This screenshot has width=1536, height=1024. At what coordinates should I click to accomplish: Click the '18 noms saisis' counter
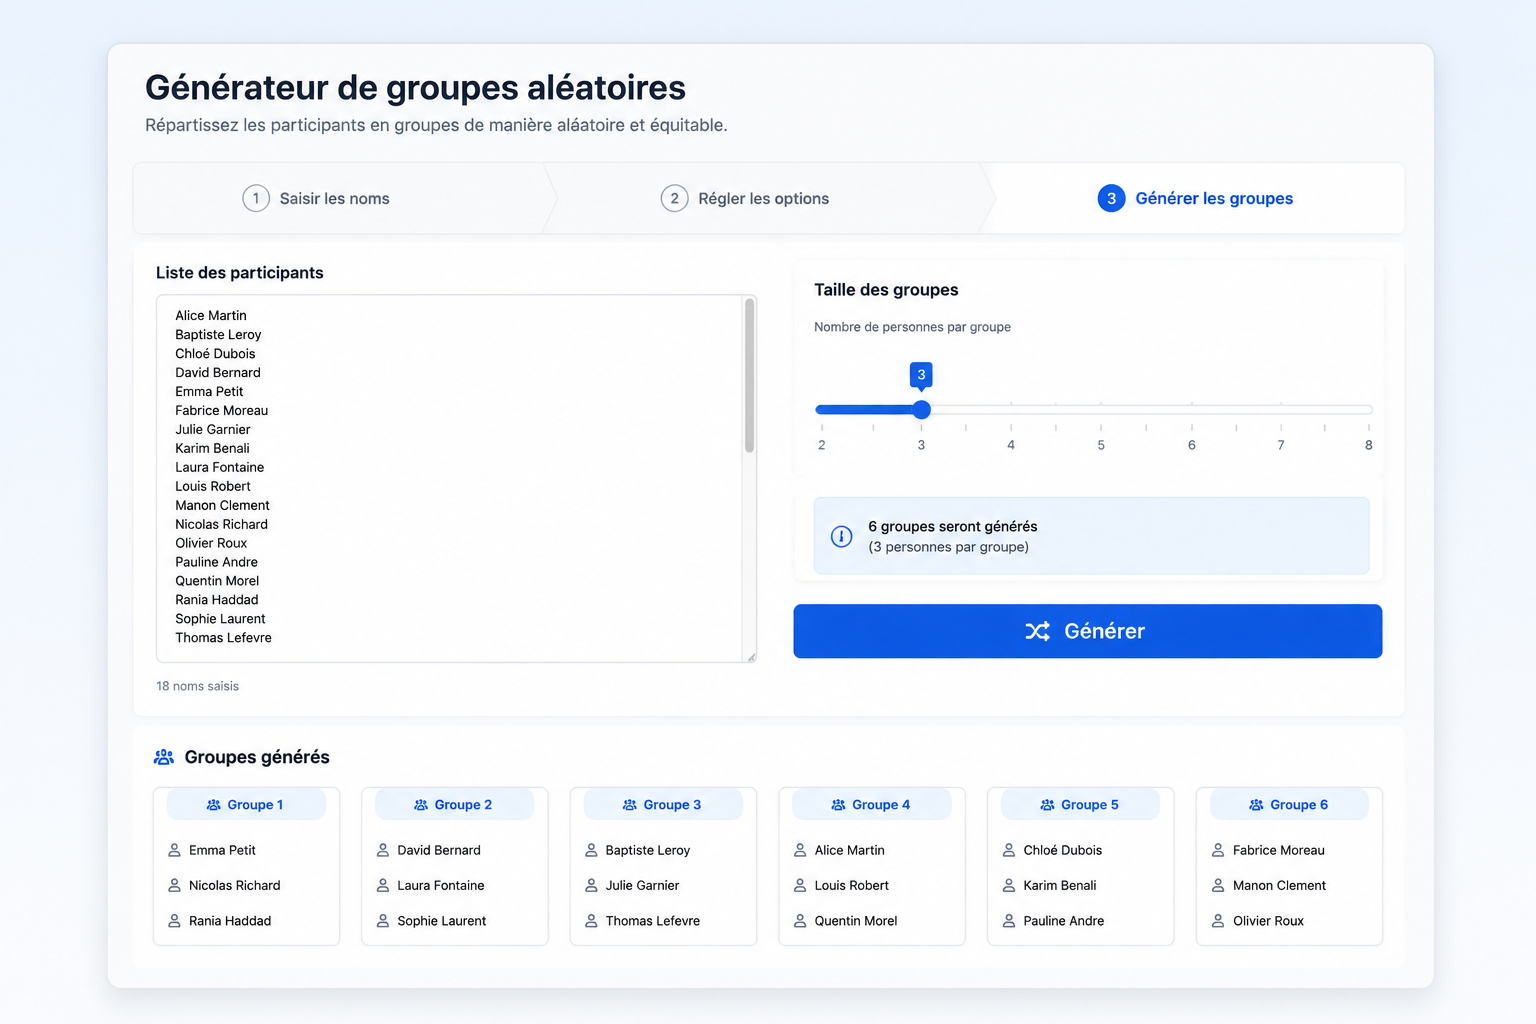click(197, 686)
